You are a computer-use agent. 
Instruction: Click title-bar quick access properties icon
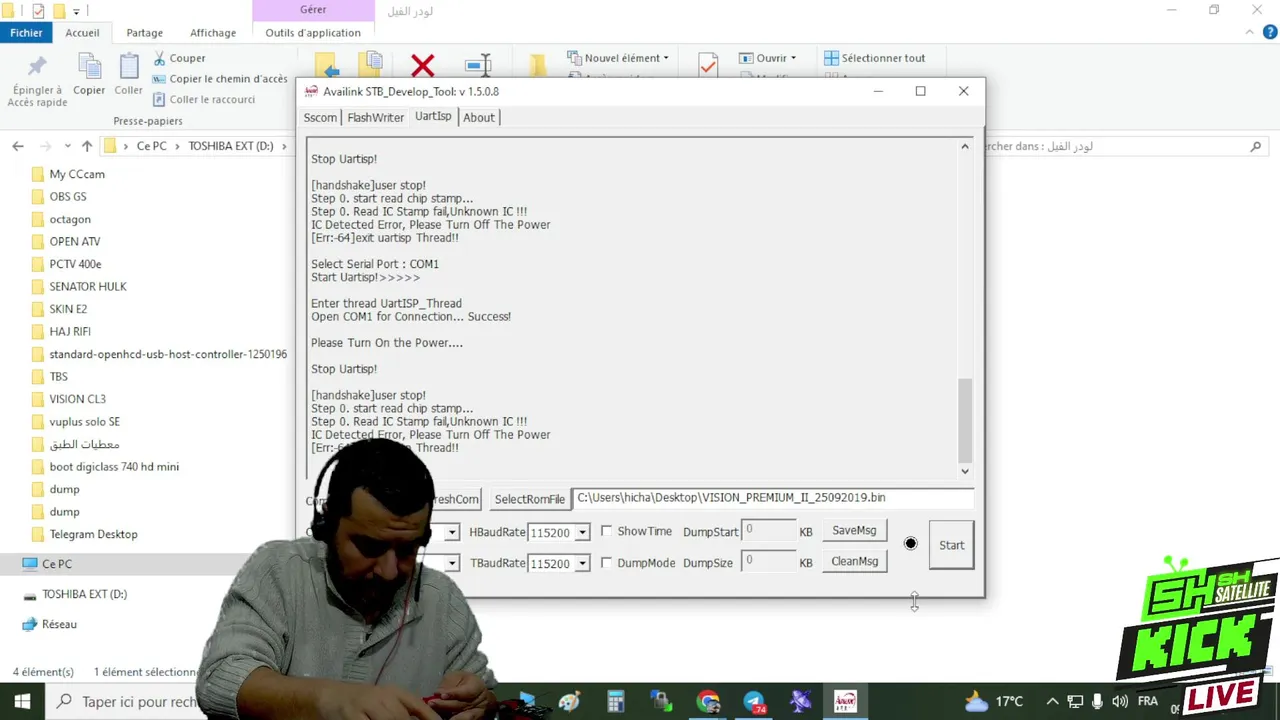(38, 11)
